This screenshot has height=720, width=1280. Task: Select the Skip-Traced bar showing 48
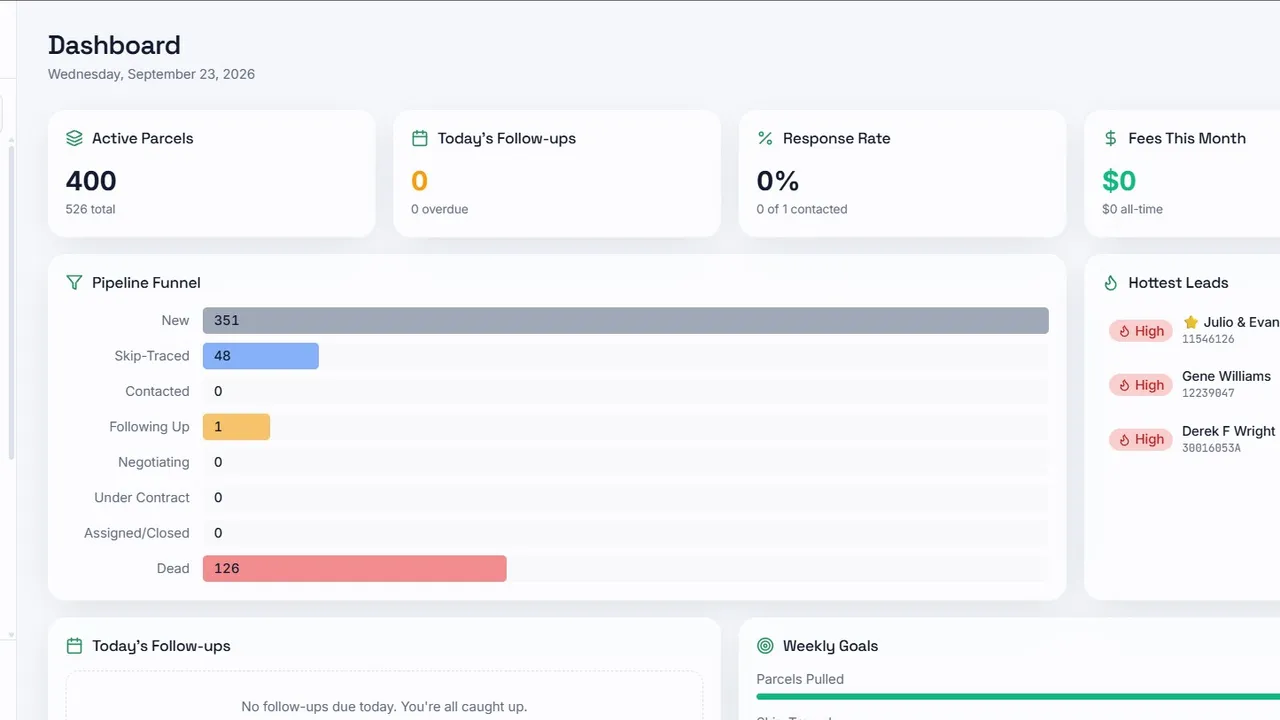click(x=261, y=356)
